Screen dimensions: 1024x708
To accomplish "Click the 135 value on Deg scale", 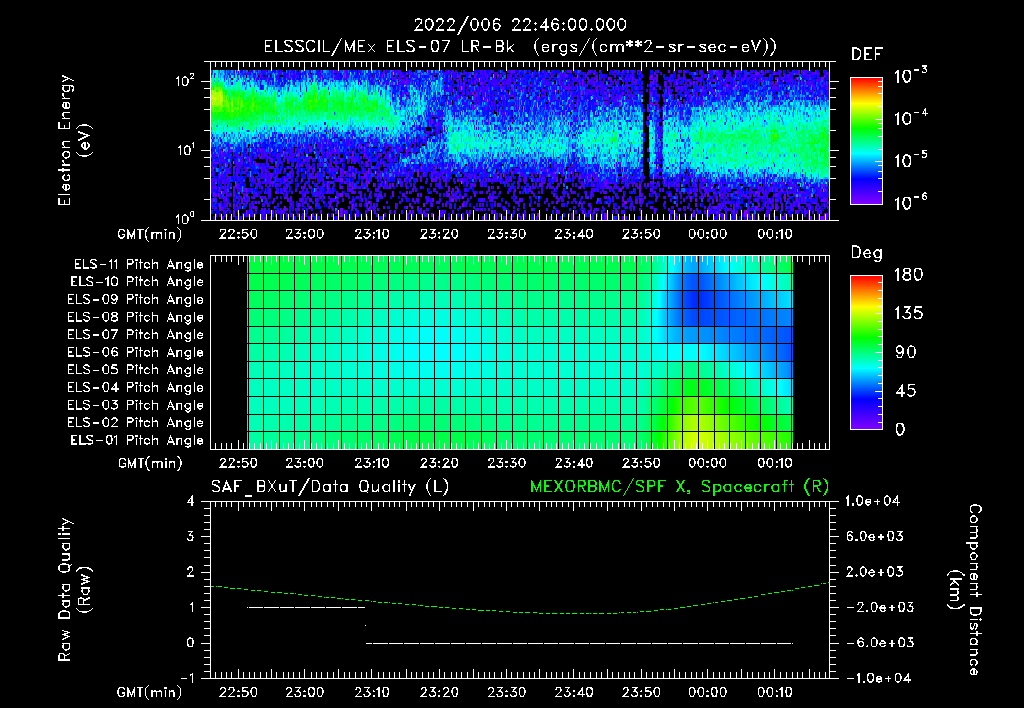I will pyautogui.click(x=909, y=314).
